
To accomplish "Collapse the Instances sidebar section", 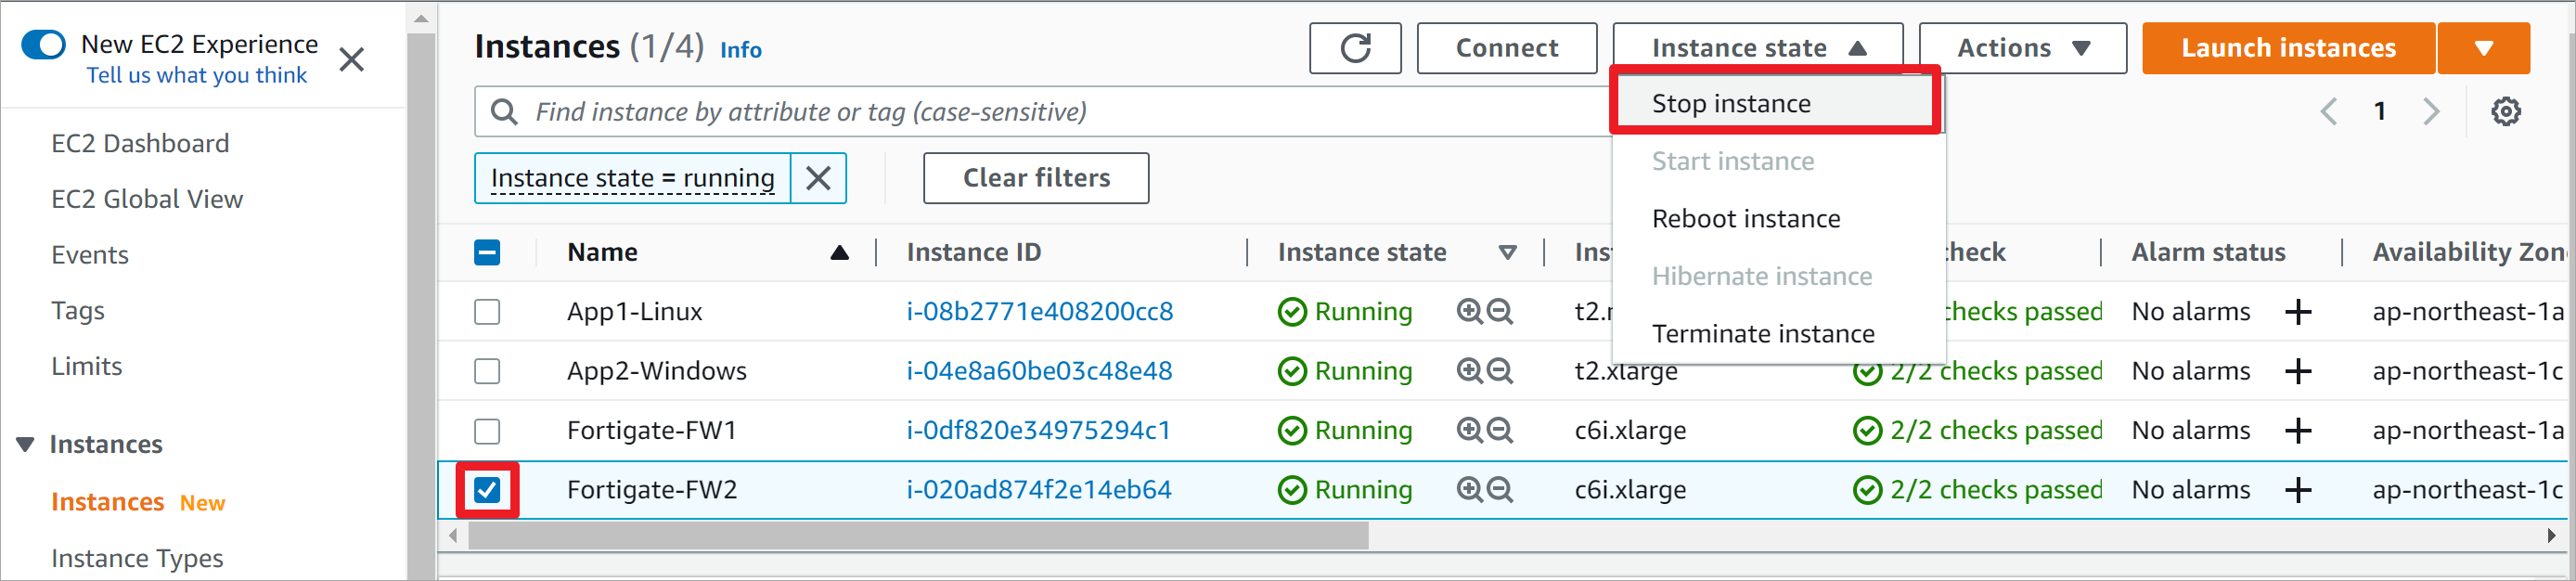I will pyautogui.click(x=26, y=444).
